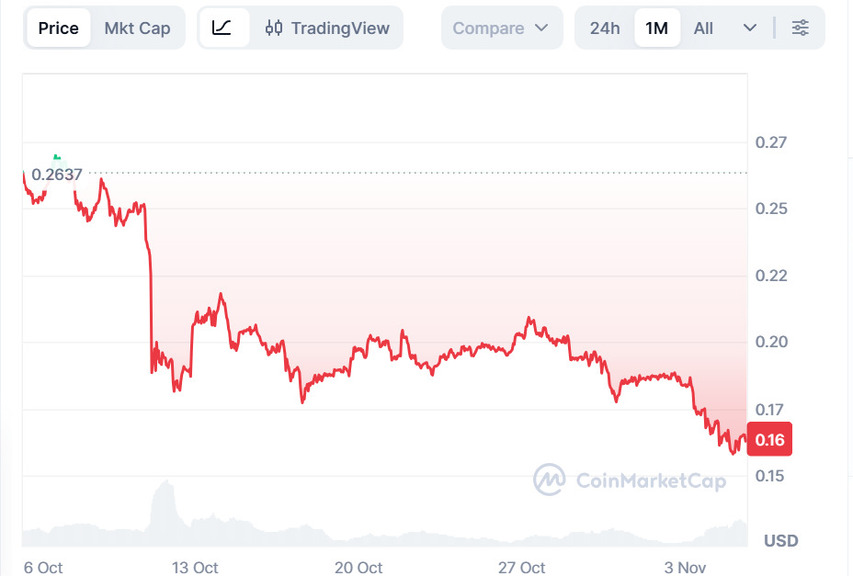Click the USD currency label
This screenshot has height=576, width=853.
coord(781,541)
